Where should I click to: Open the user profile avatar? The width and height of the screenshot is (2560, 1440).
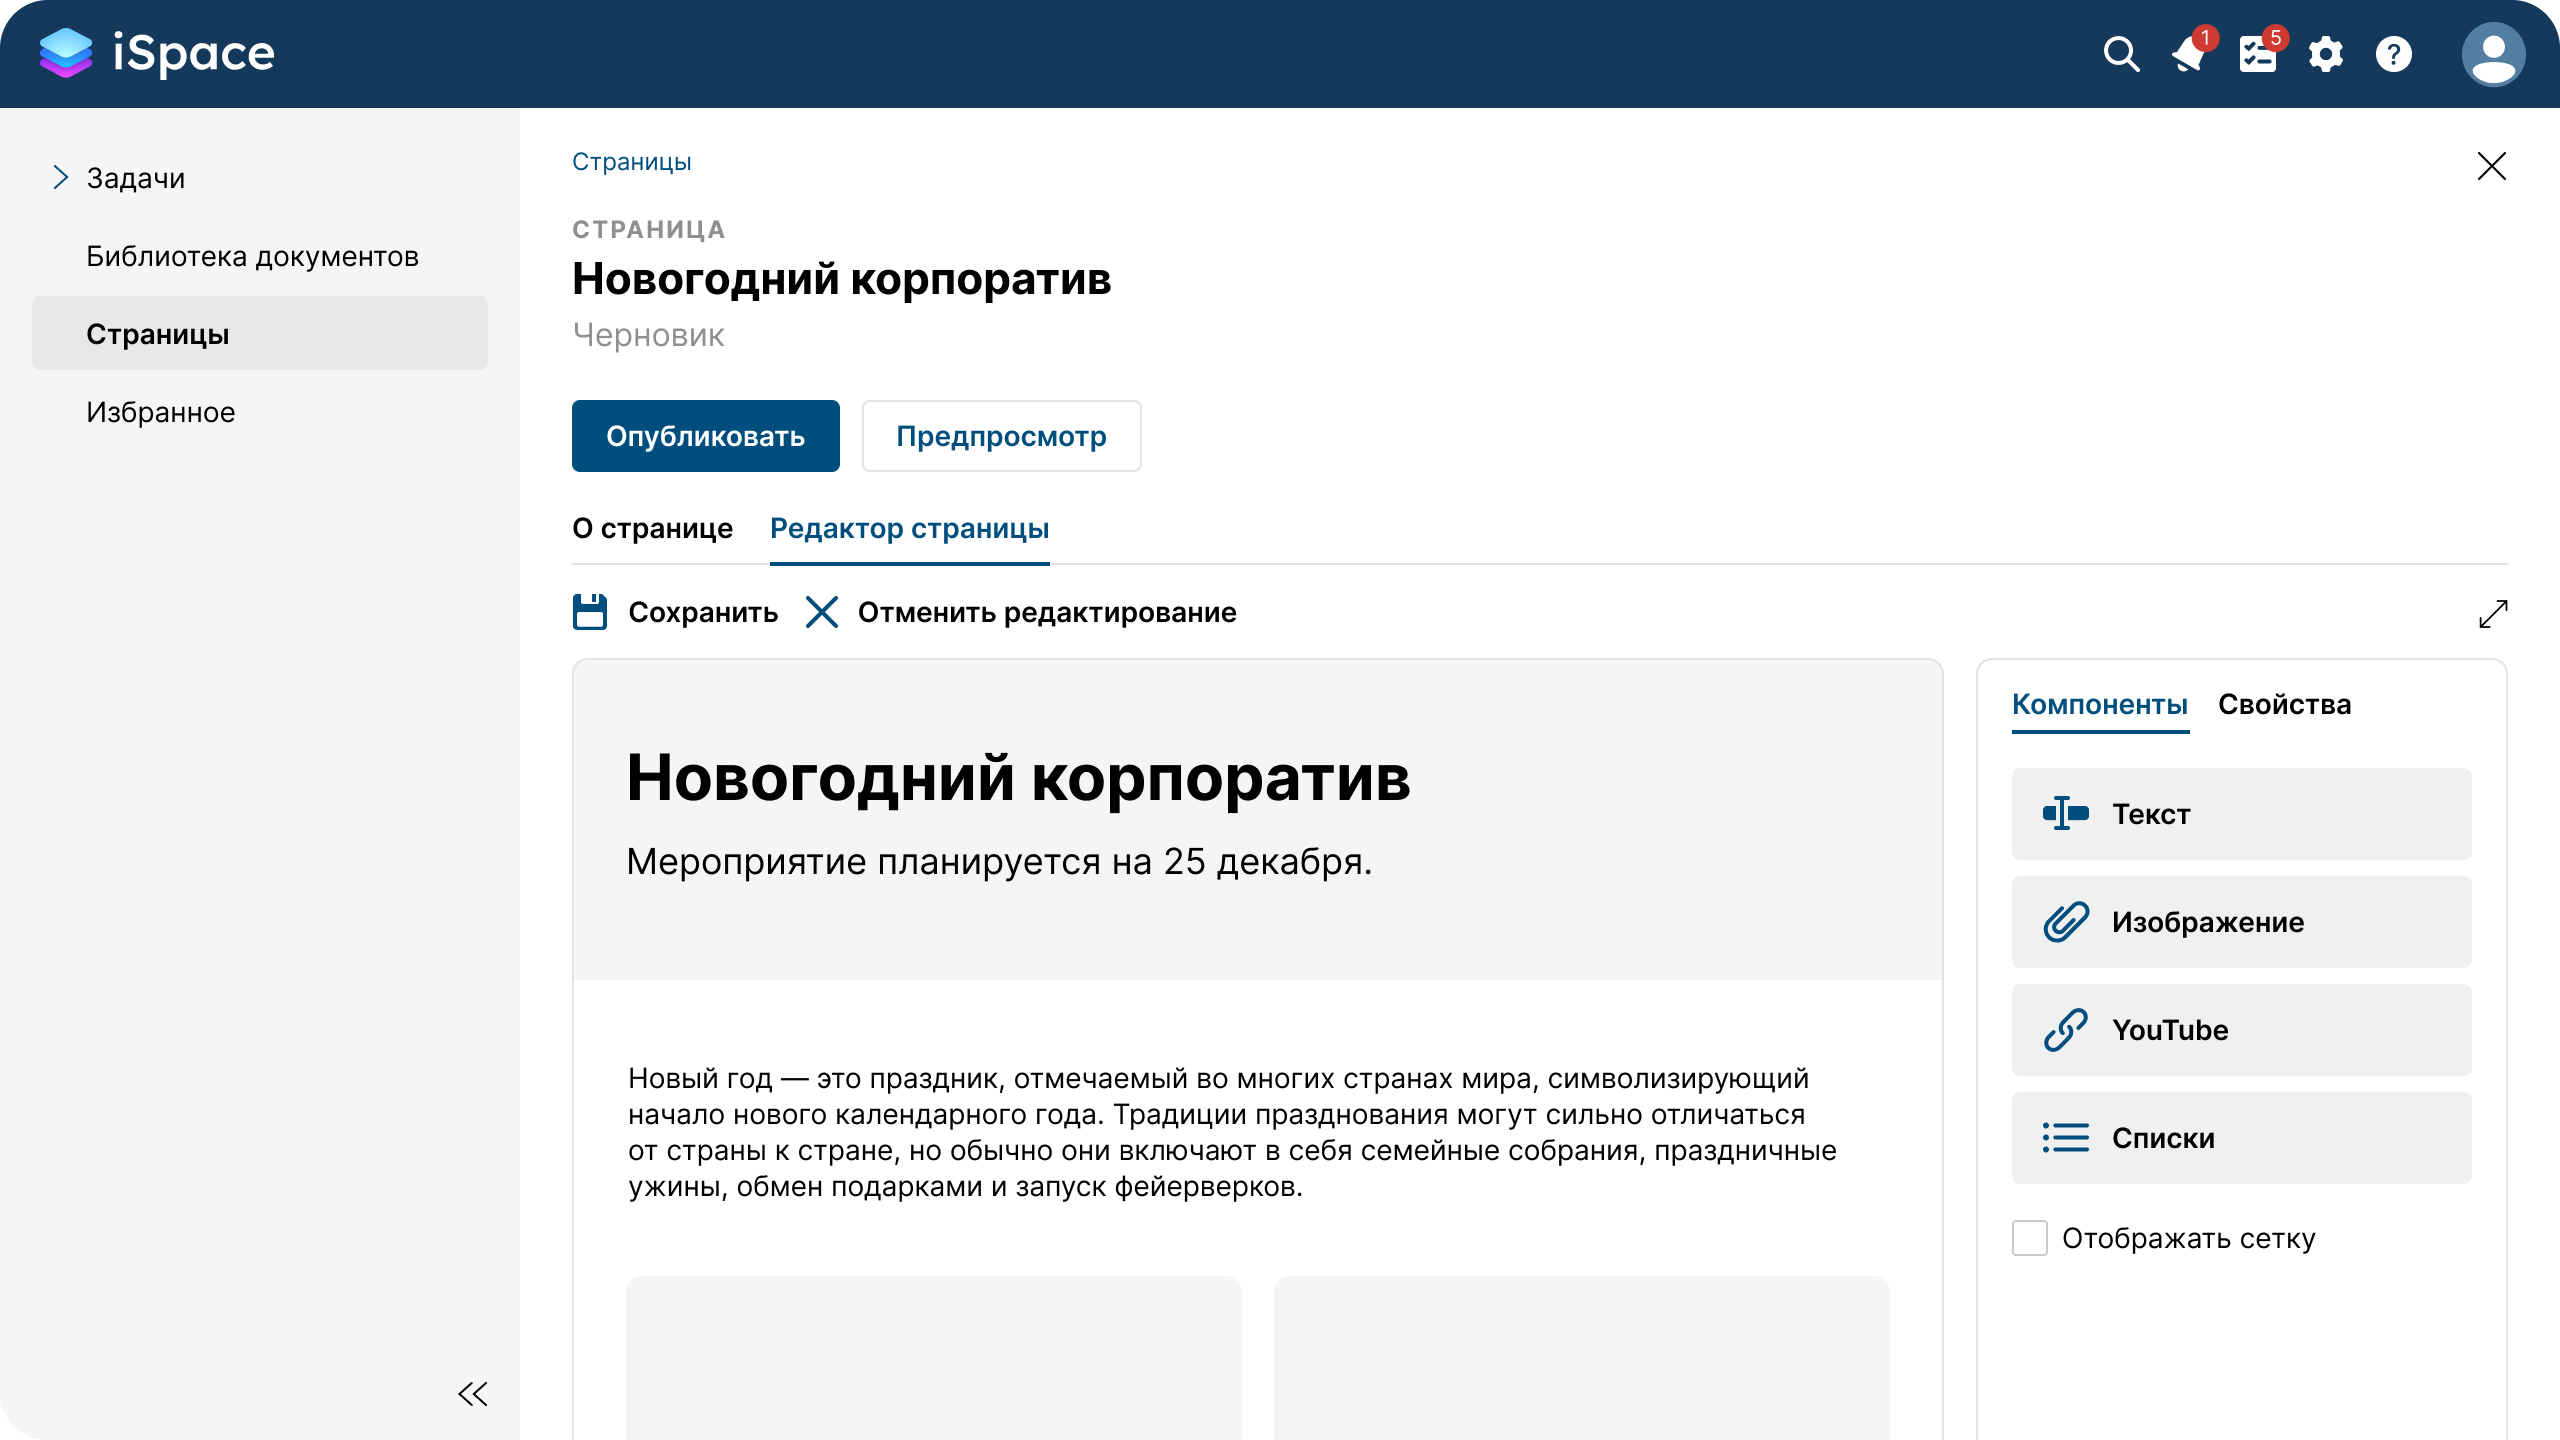[2492, 54]
